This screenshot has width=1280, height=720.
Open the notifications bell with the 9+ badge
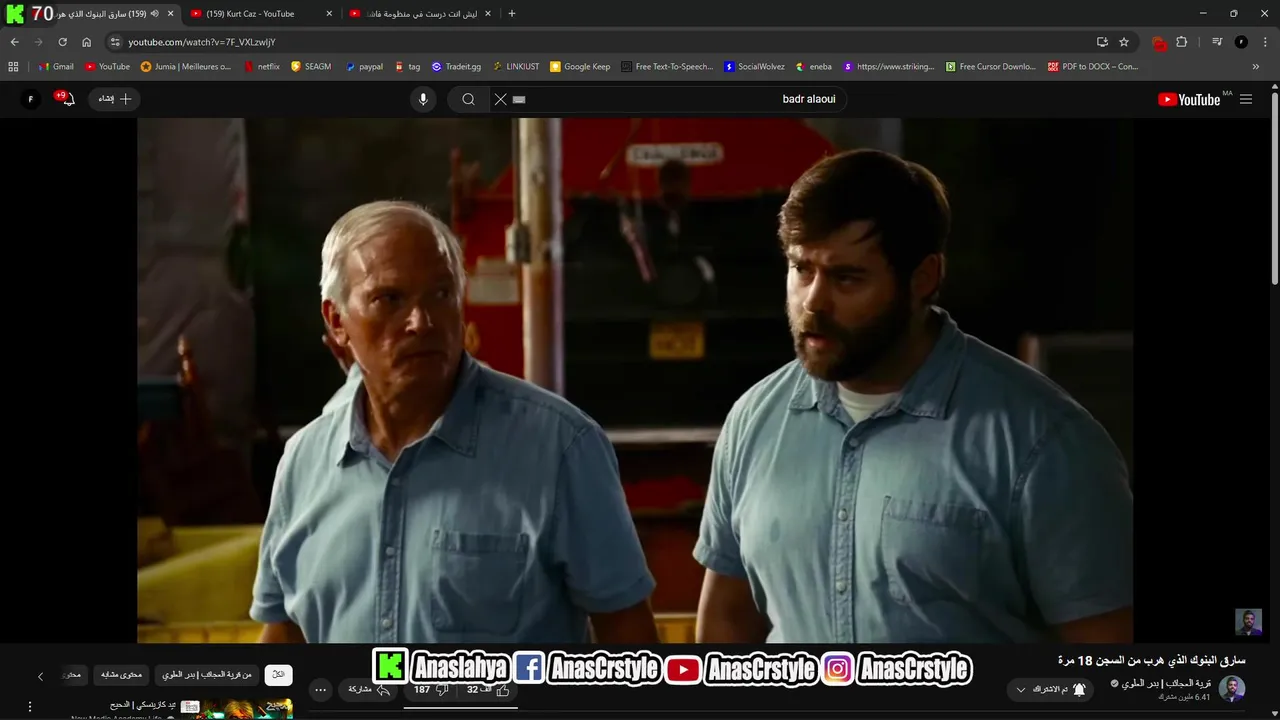(x=66, y=99)
